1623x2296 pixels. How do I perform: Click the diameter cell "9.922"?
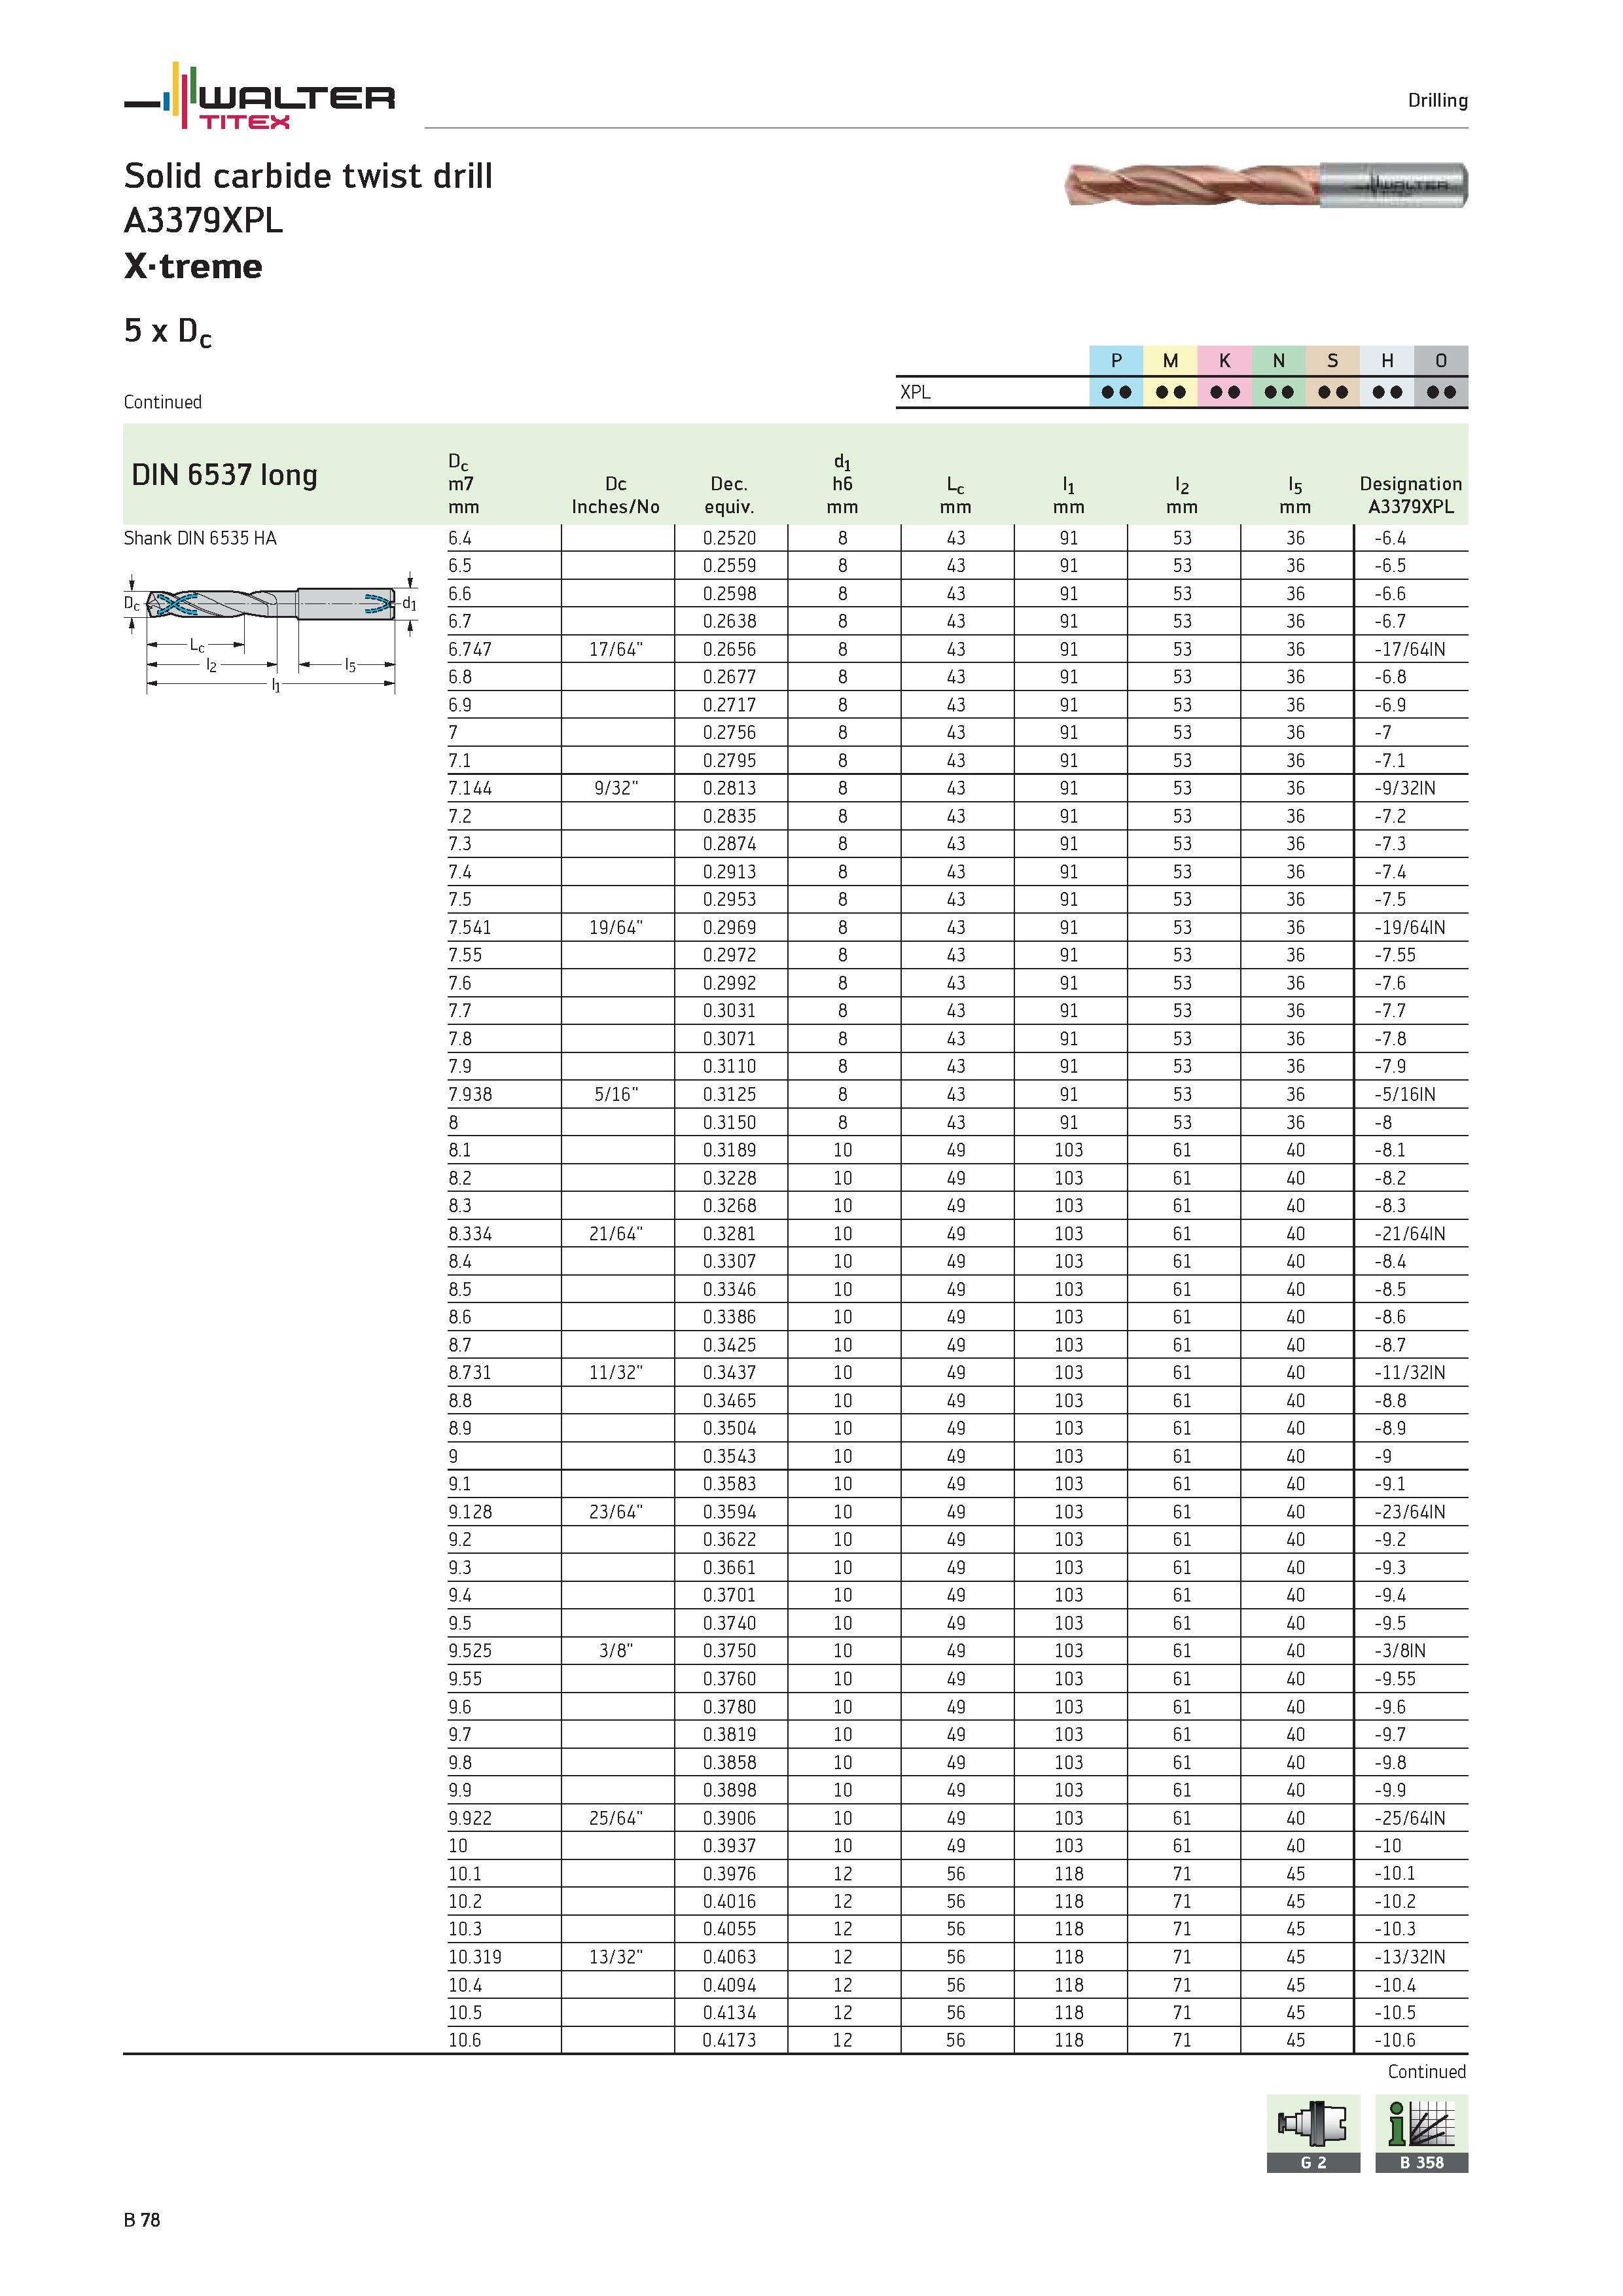click(x=470, y=1818)
